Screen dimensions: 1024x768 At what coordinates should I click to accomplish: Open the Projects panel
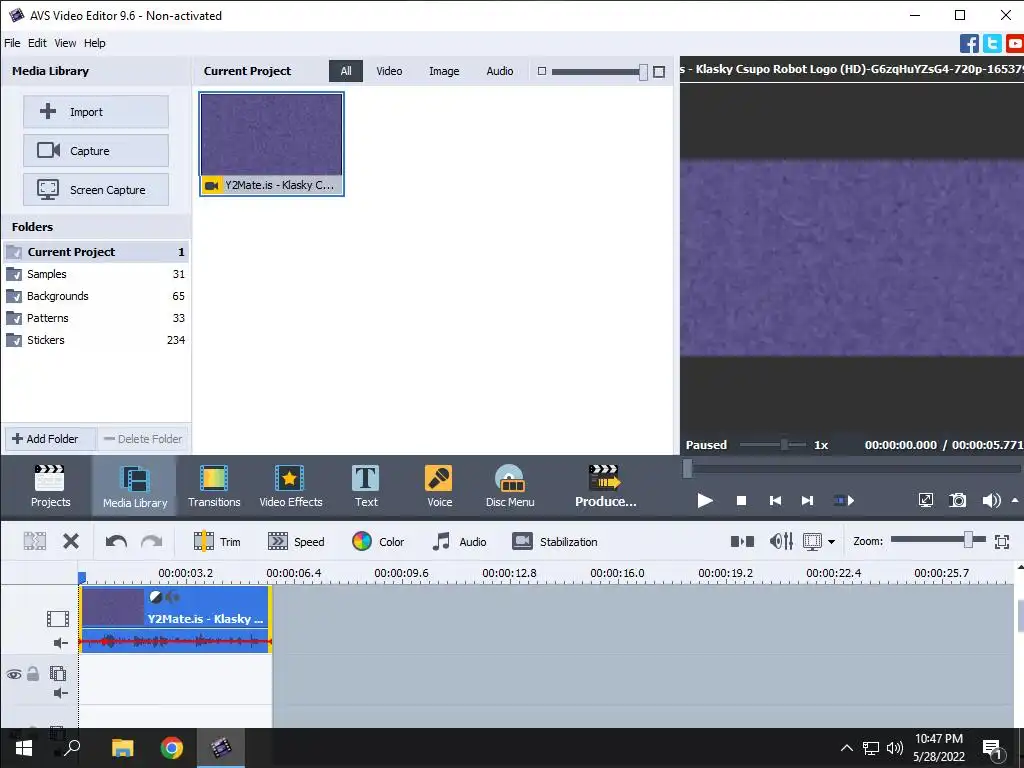pyautogui.click(x=50, y=486)
